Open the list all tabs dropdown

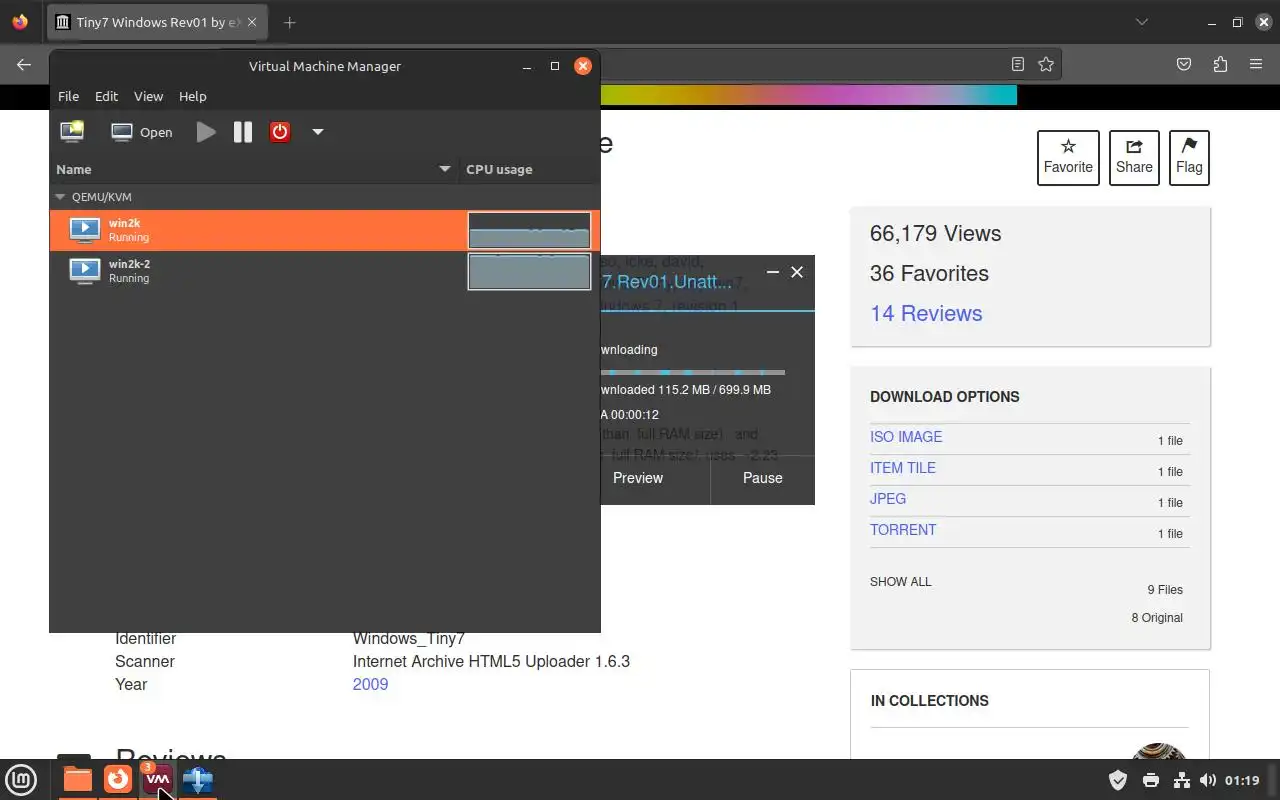1142,22
